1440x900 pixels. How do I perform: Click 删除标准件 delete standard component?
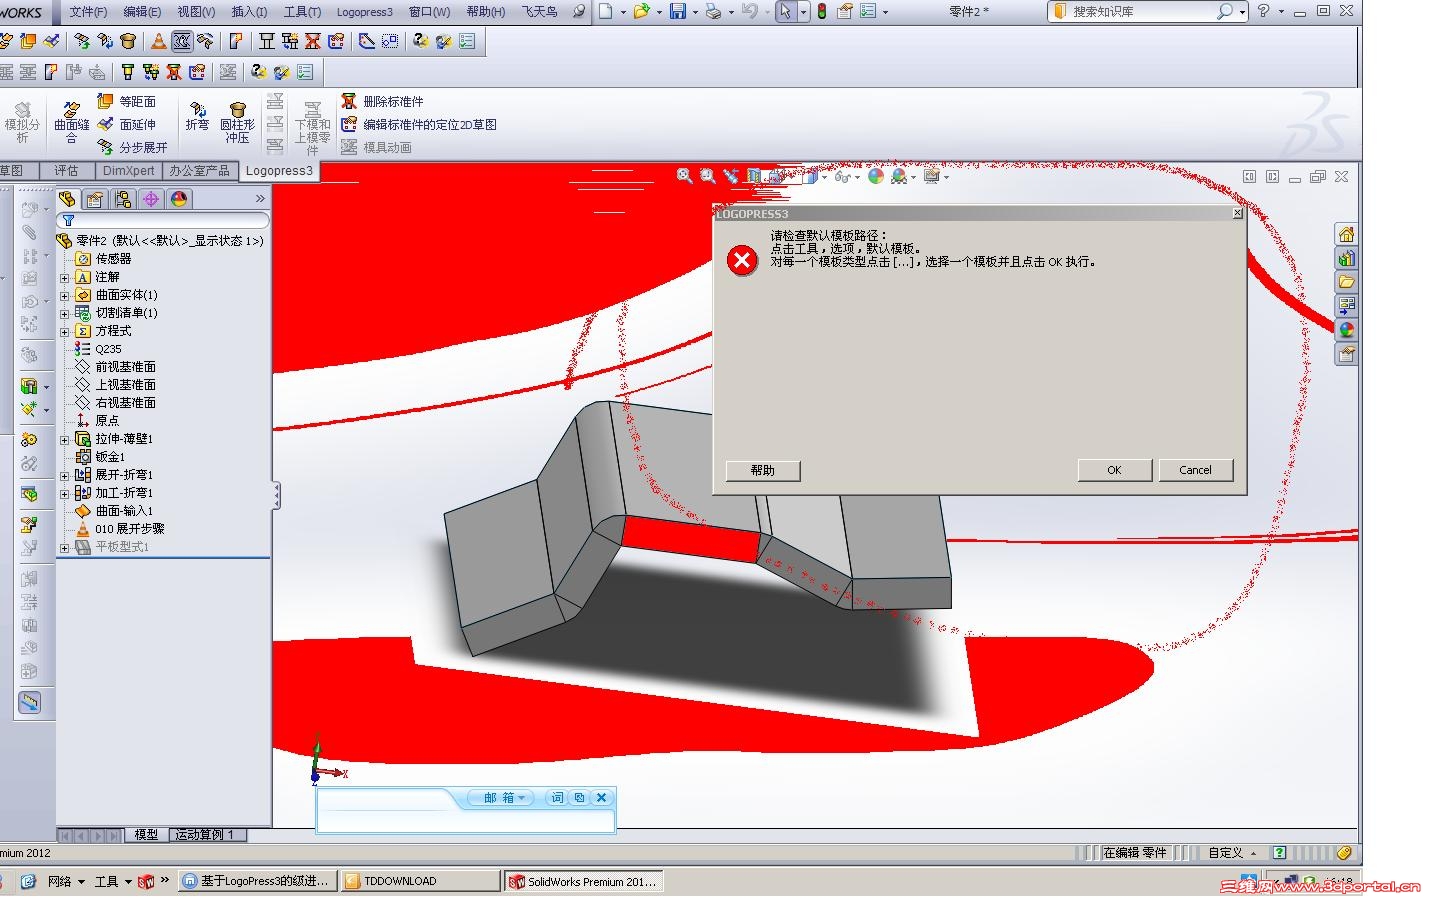[x=382, y=101]
